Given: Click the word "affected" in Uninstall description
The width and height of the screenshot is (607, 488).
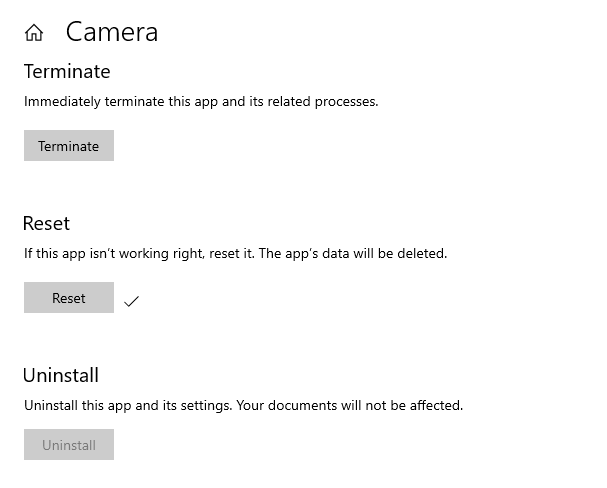Looking at the screenshot, I should 436,406.
